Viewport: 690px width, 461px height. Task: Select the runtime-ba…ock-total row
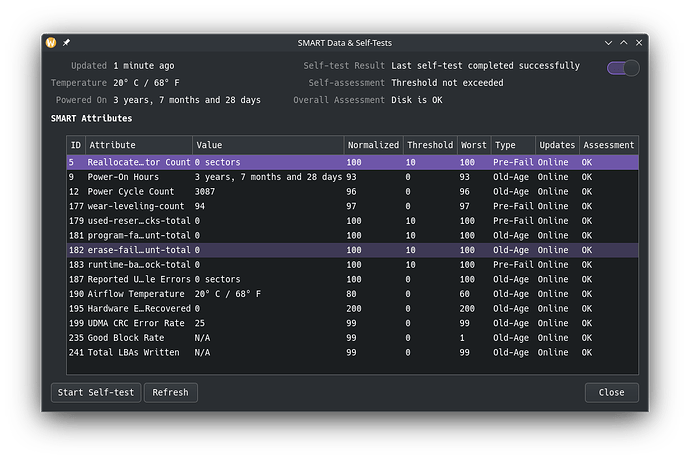352,265
